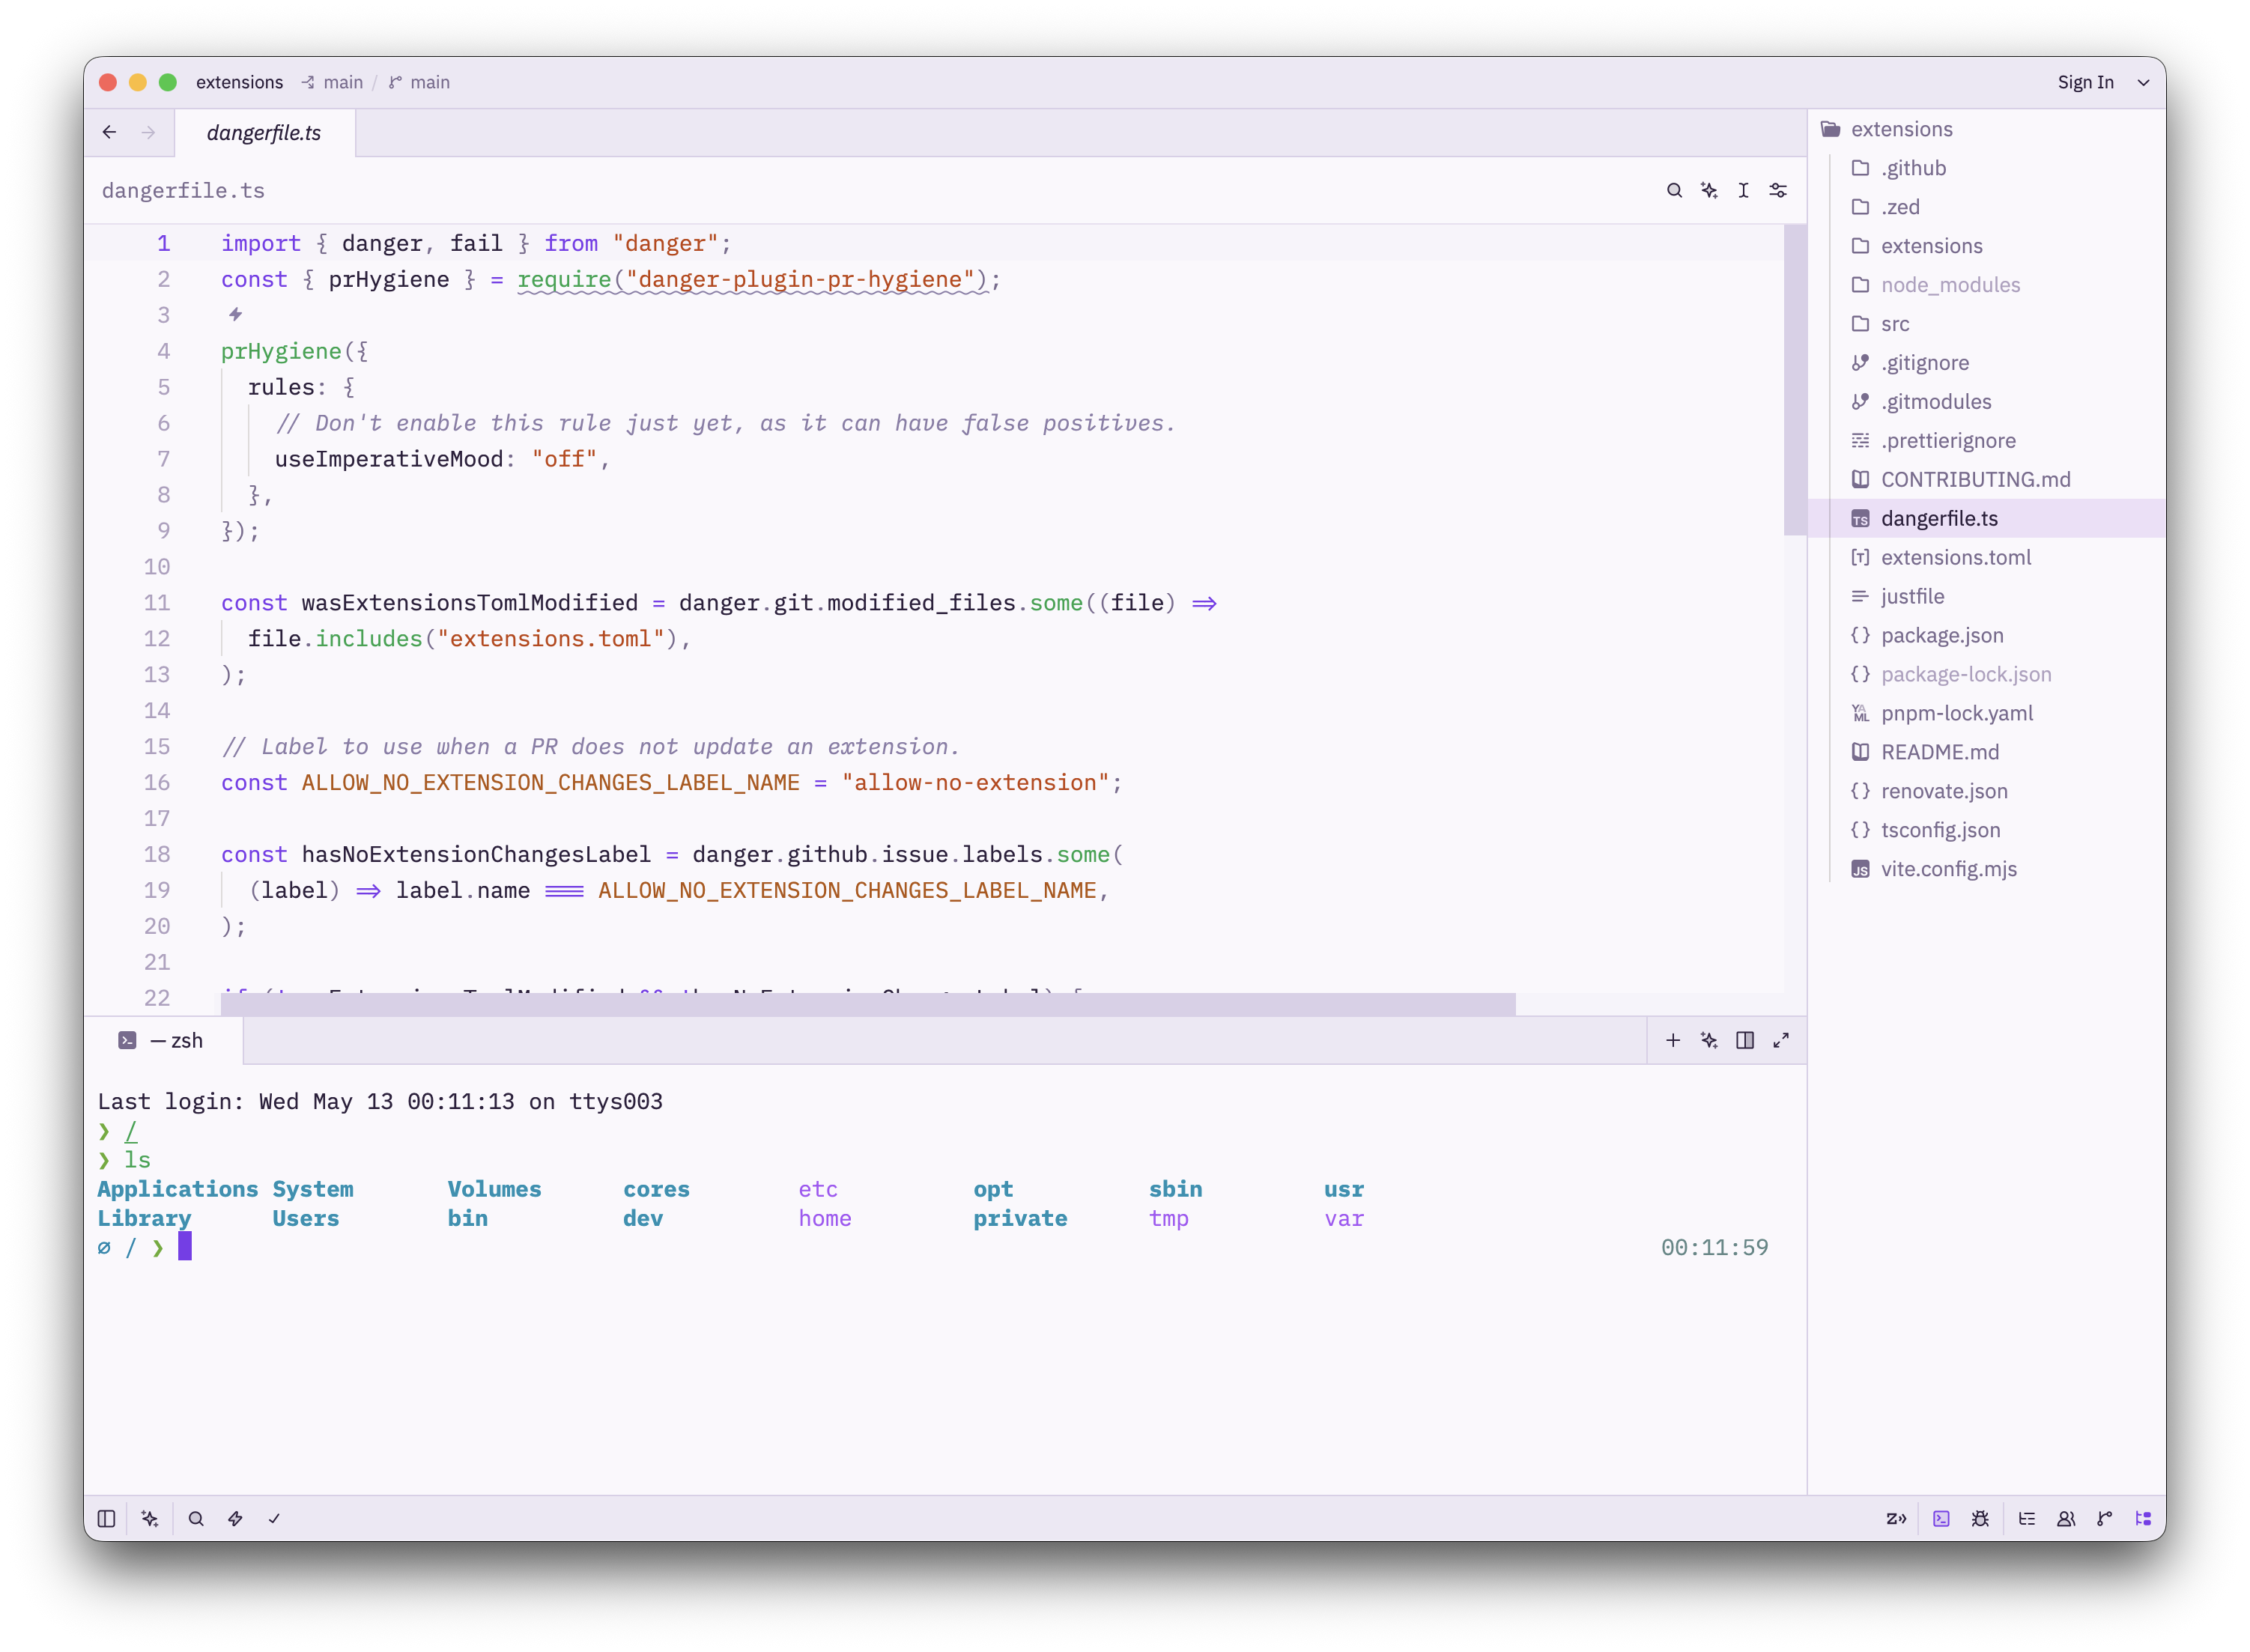Expand the src folder
2250x1652 pixels.
[x=1988, y=324]
